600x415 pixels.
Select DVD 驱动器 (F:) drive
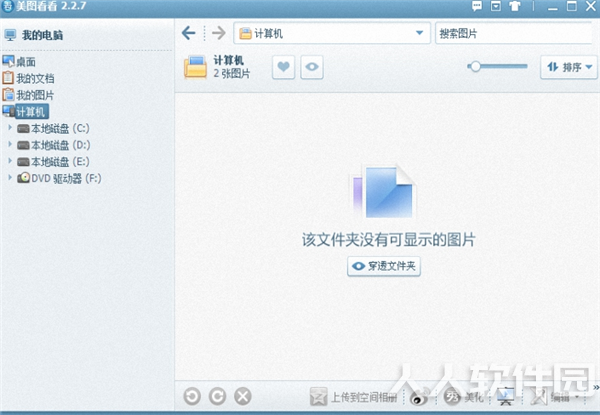pyautogui.click(x=59, y=178)
